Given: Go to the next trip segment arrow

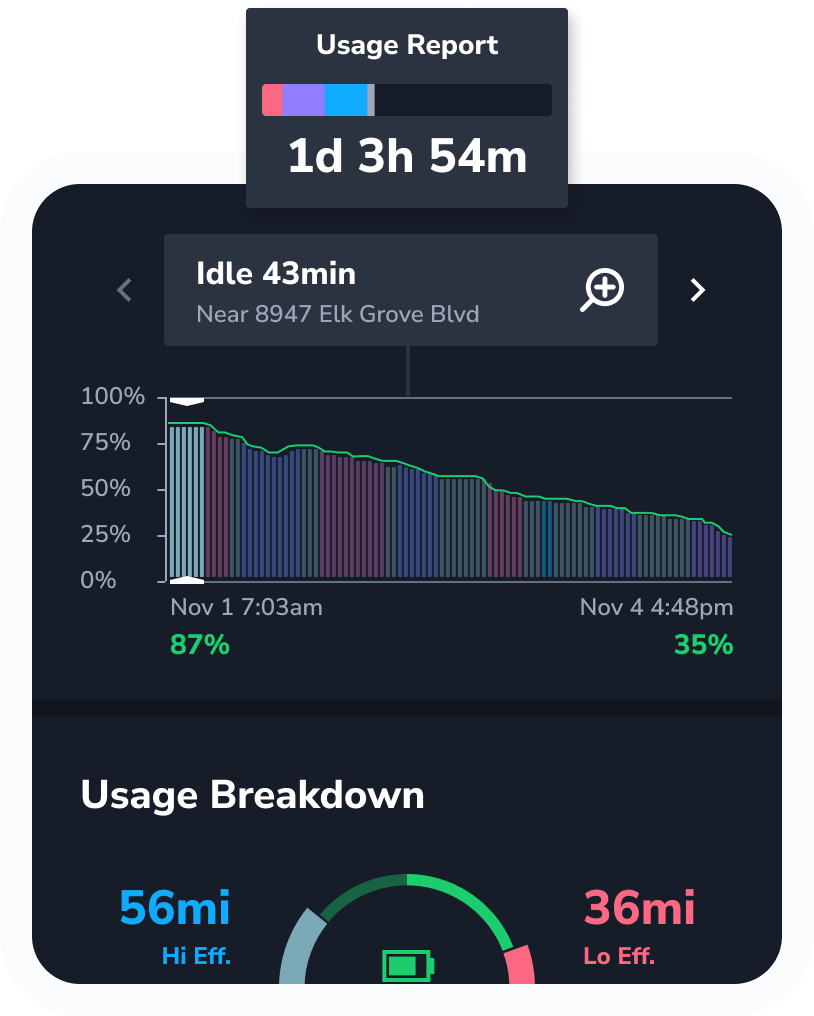Looking at the screenshot, I should point(698,290).
